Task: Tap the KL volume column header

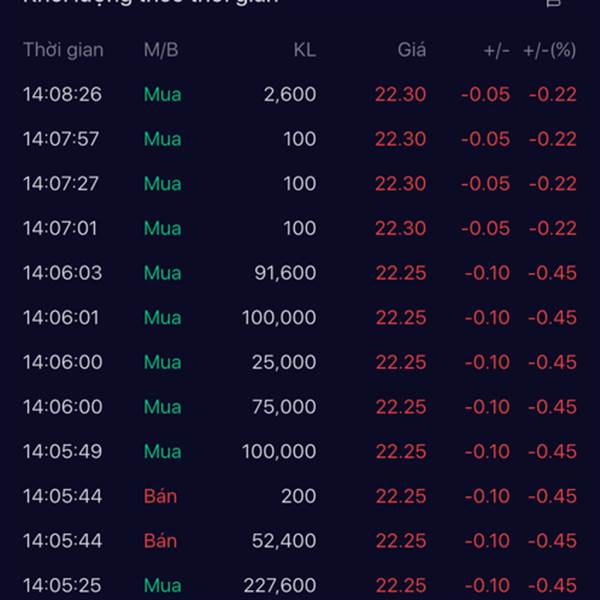Action: (304, 50)
